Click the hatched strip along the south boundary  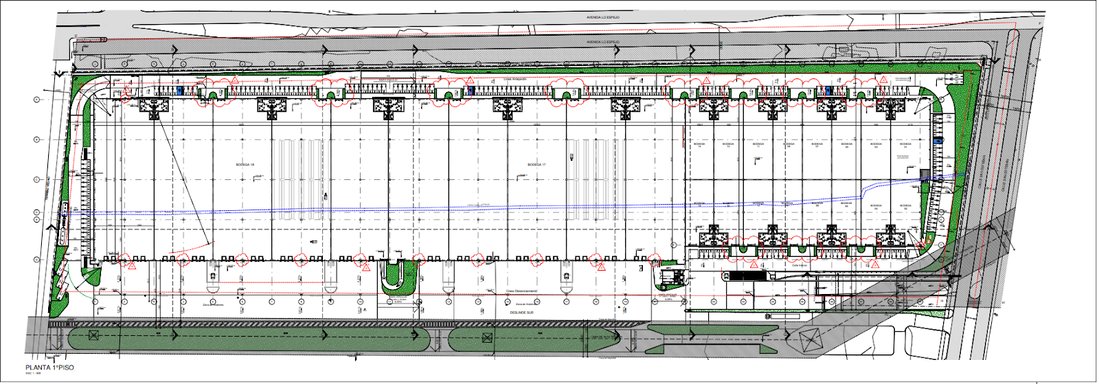pos(347,324)
